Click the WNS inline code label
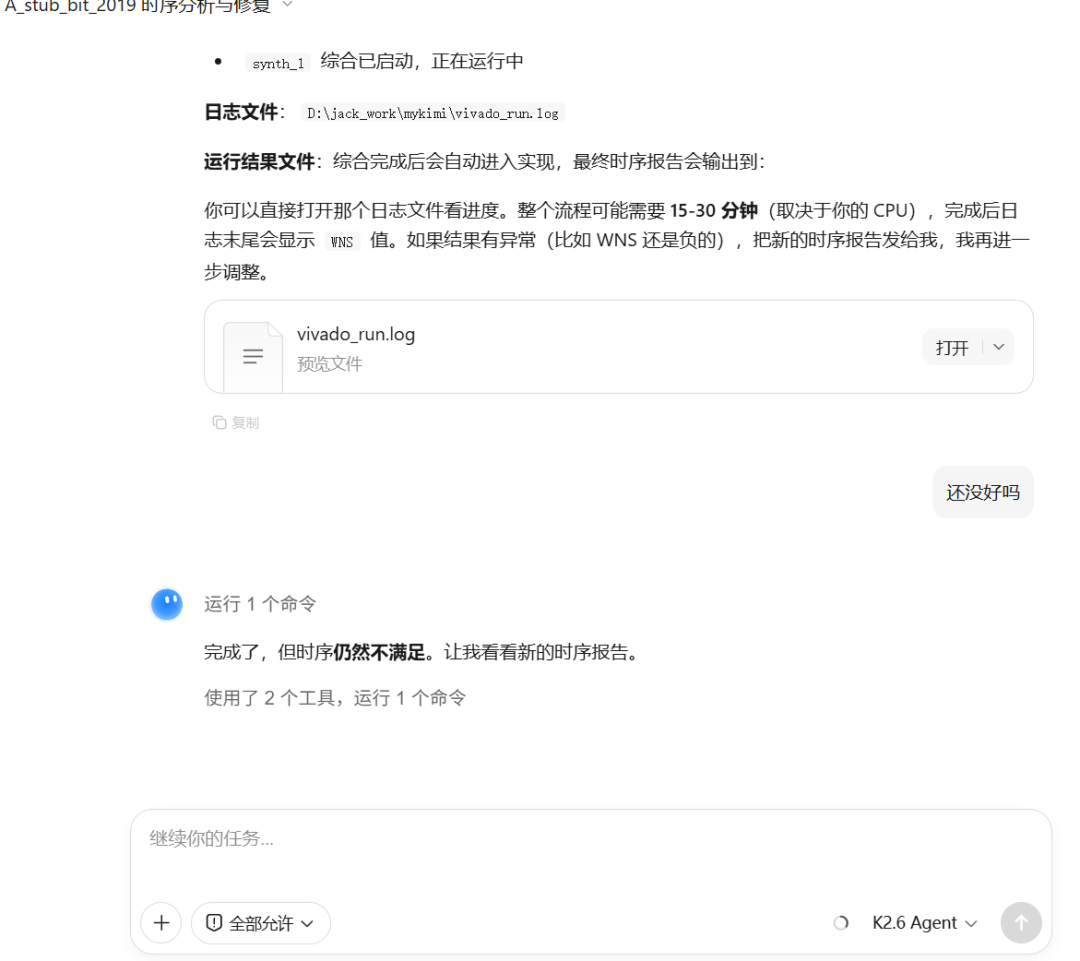Image resolution: width=1080 pixels, height=961 pixels. tap(342, 242)
